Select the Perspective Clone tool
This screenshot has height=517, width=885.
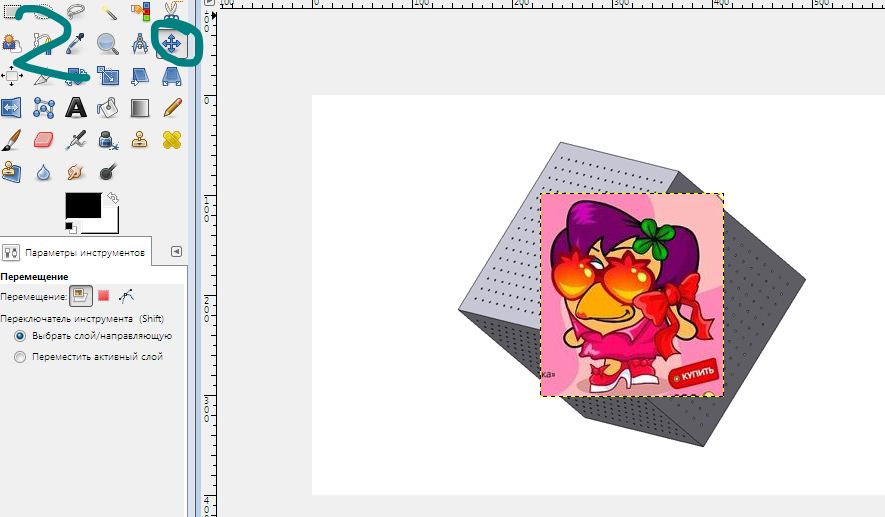[11, 172]
